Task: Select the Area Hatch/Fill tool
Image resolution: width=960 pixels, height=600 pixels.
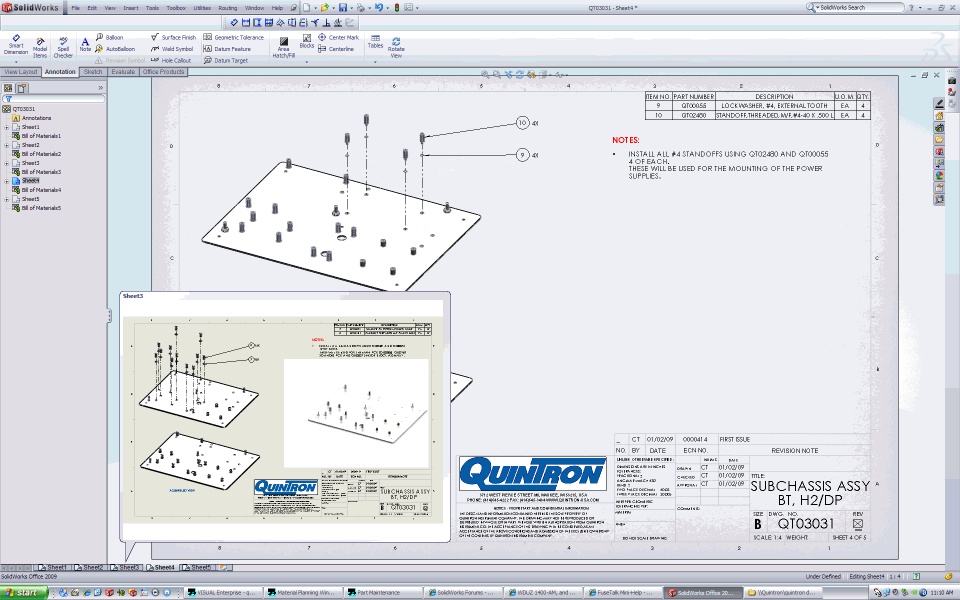Action: point(283,48)
